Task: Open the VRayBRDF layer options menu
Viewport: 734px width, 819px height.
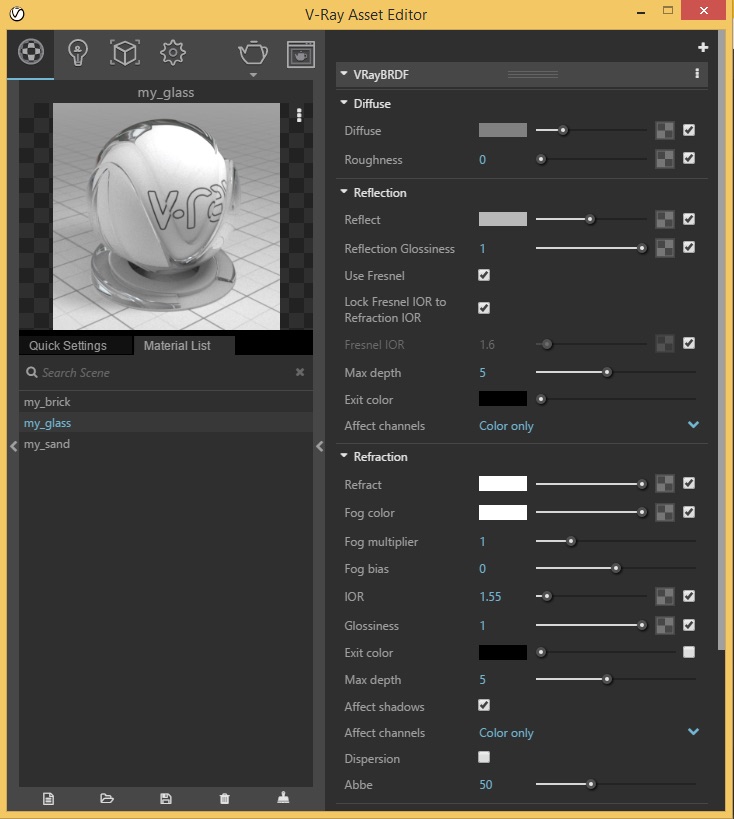Action: [697, 74]
